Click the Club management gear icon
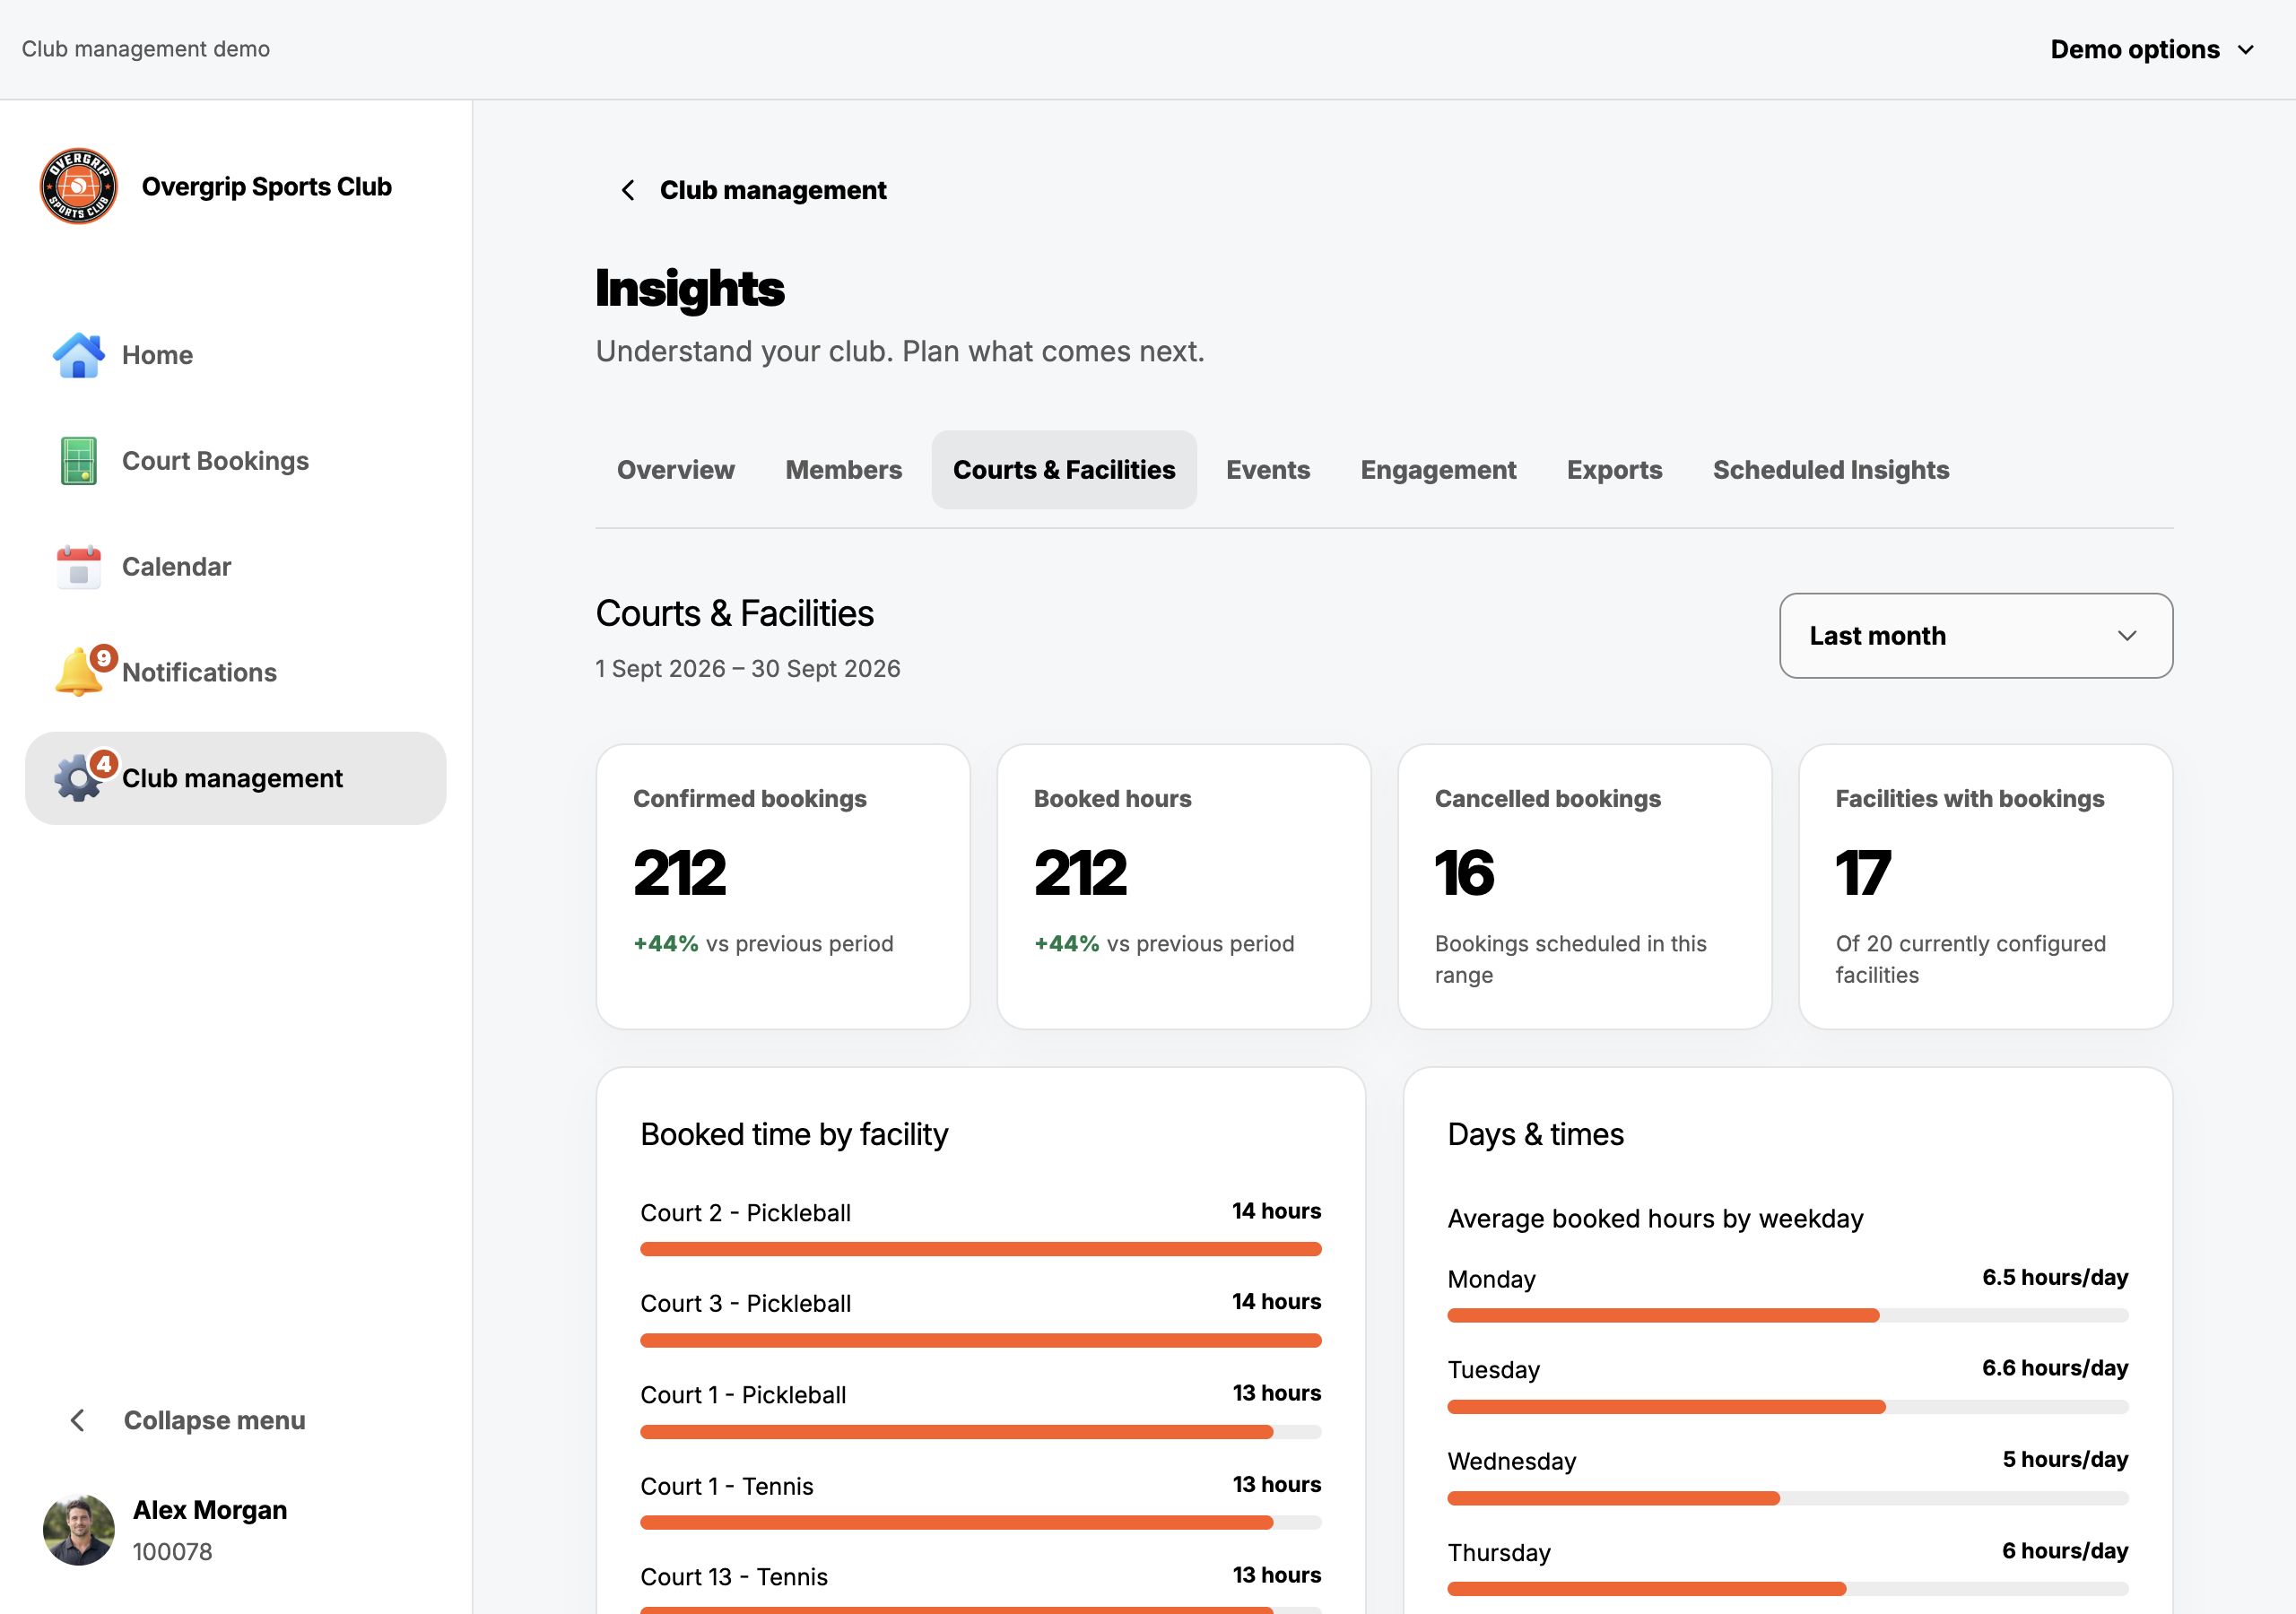 tap(78, 779)
